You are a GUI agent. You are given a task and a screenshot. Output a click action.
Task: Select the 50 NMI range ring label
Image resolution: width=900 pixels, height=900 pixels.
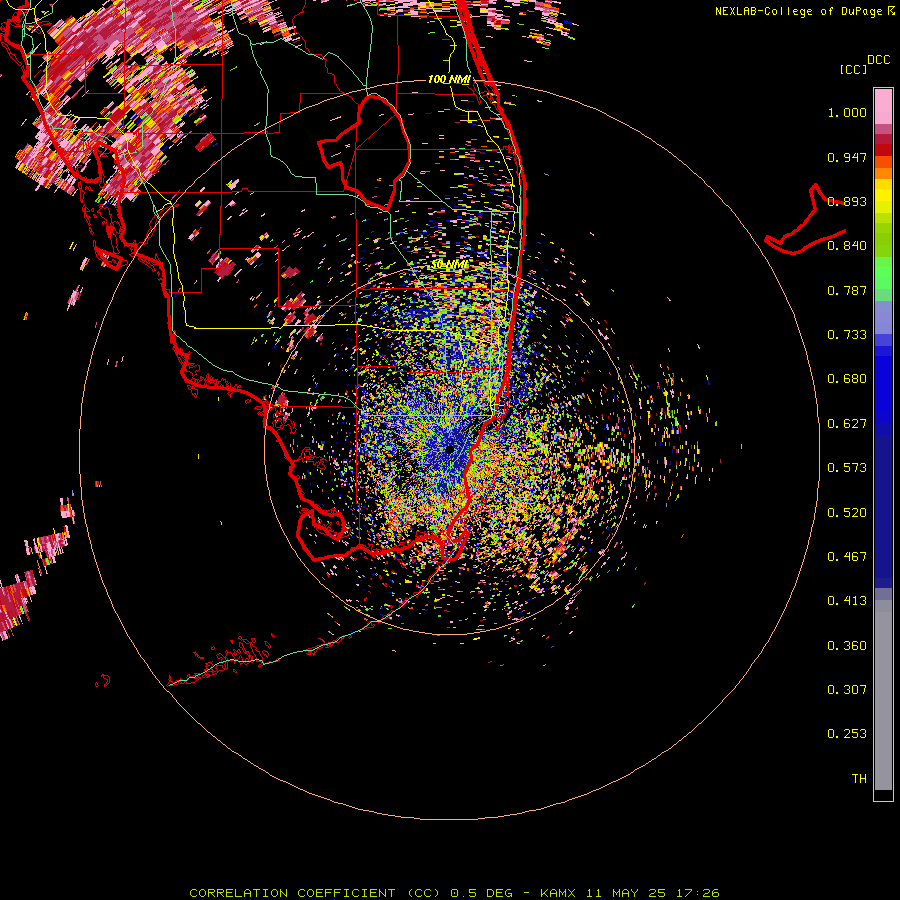coord(451,265)
